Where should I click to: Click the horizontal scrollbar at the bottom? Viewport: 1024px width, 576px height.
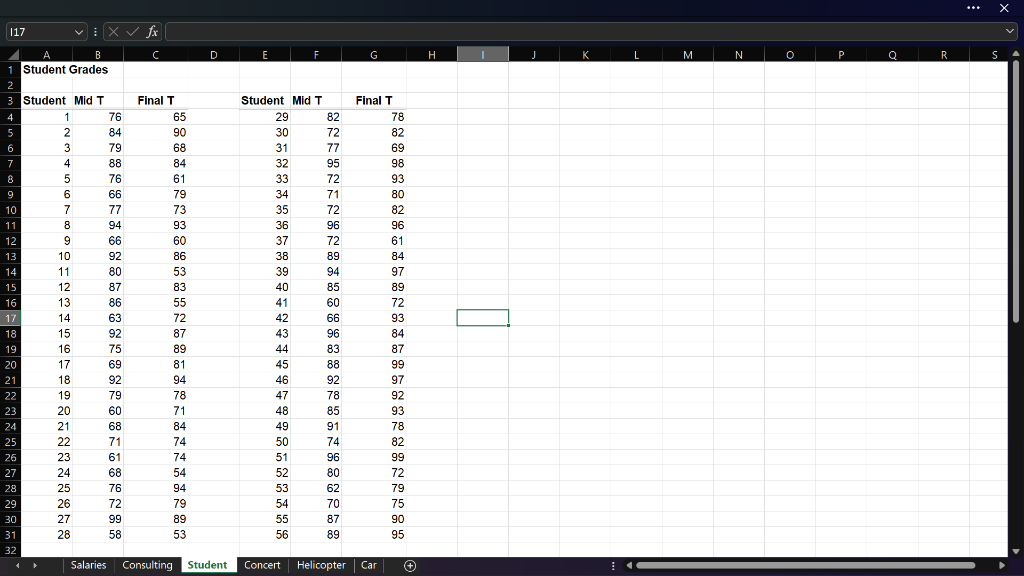pyautogui.click(x=800, y=565)
